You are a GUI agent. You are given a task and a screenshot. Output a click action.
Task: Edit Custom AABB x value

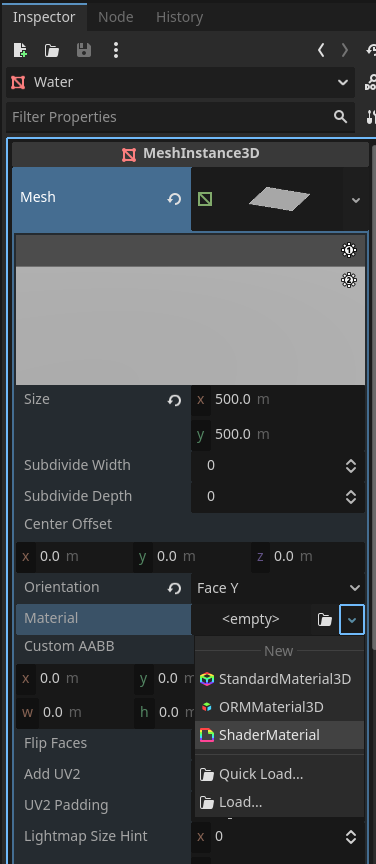point(74,678)
